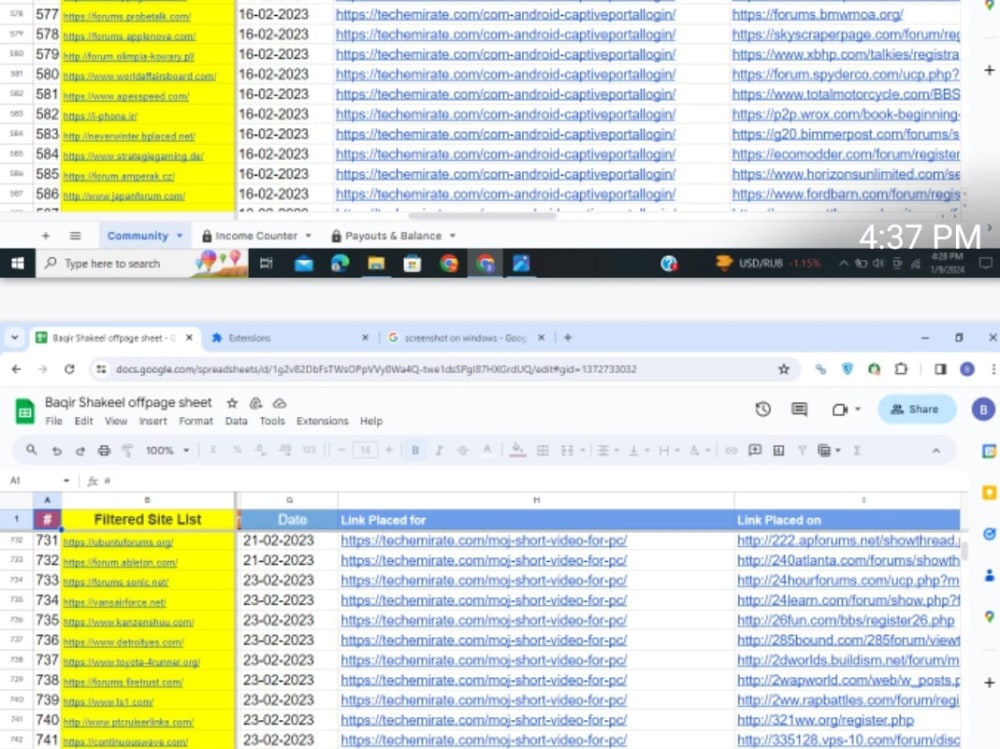1000x749 pixels.
Task: Expand Community sheet tab dropdown arrow
Action: [x=179, y=236]
